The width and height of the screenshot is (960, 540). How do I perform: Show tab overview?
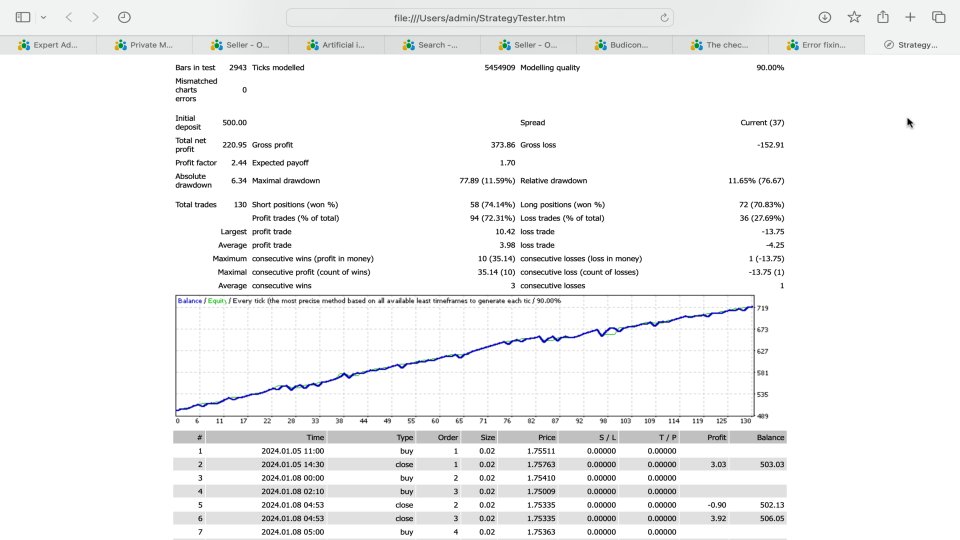pyautogui.click(x=939, y=17)
